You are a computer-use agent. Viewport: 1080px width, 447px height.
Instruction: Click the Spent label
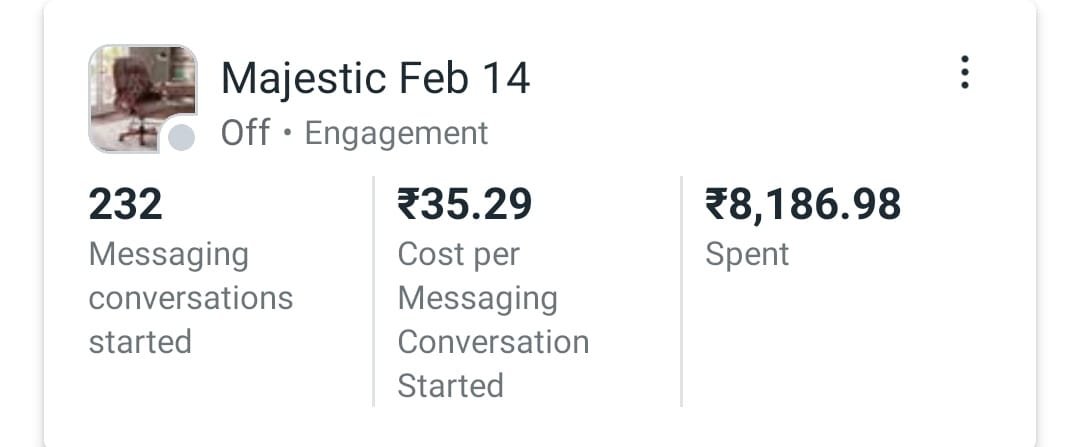tap(747, 254)
